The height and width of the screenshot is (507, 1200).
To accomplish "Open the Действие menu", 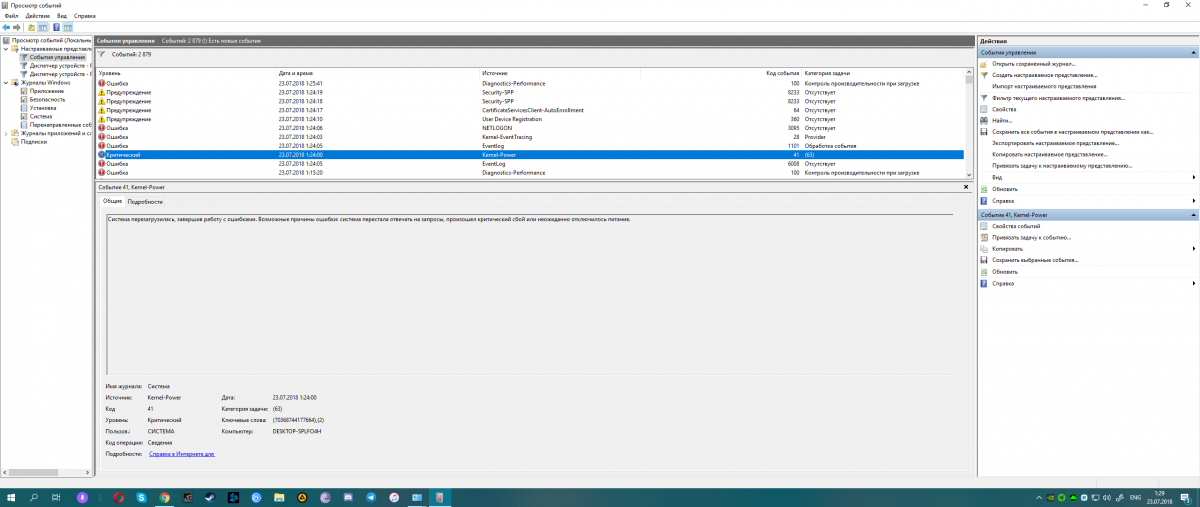I will tap(36, 16).
